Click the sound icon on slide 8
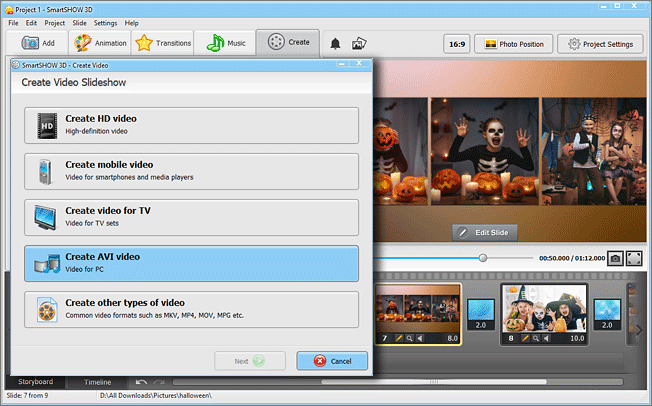This screenshot has width=652, height=406. (547, 338)
